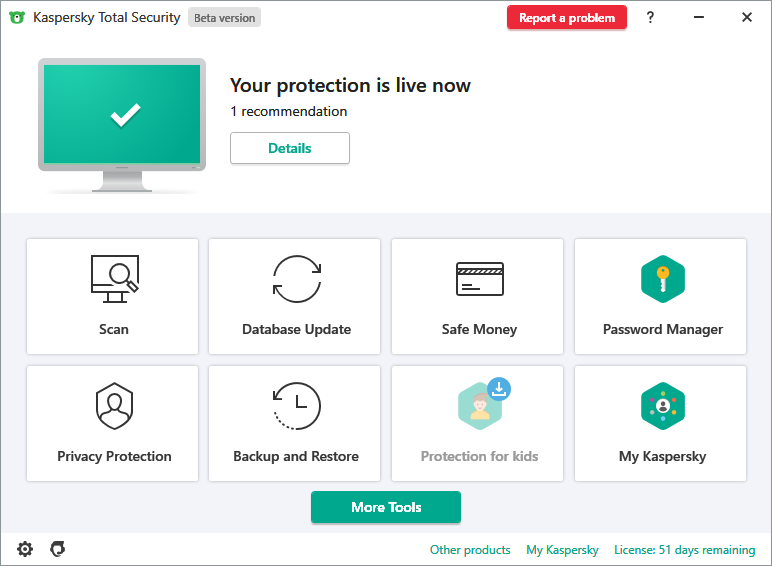Open the Scan monitor icon
Image resolution: width=772 pixels, height=566 pixels.
click(114, 279)
